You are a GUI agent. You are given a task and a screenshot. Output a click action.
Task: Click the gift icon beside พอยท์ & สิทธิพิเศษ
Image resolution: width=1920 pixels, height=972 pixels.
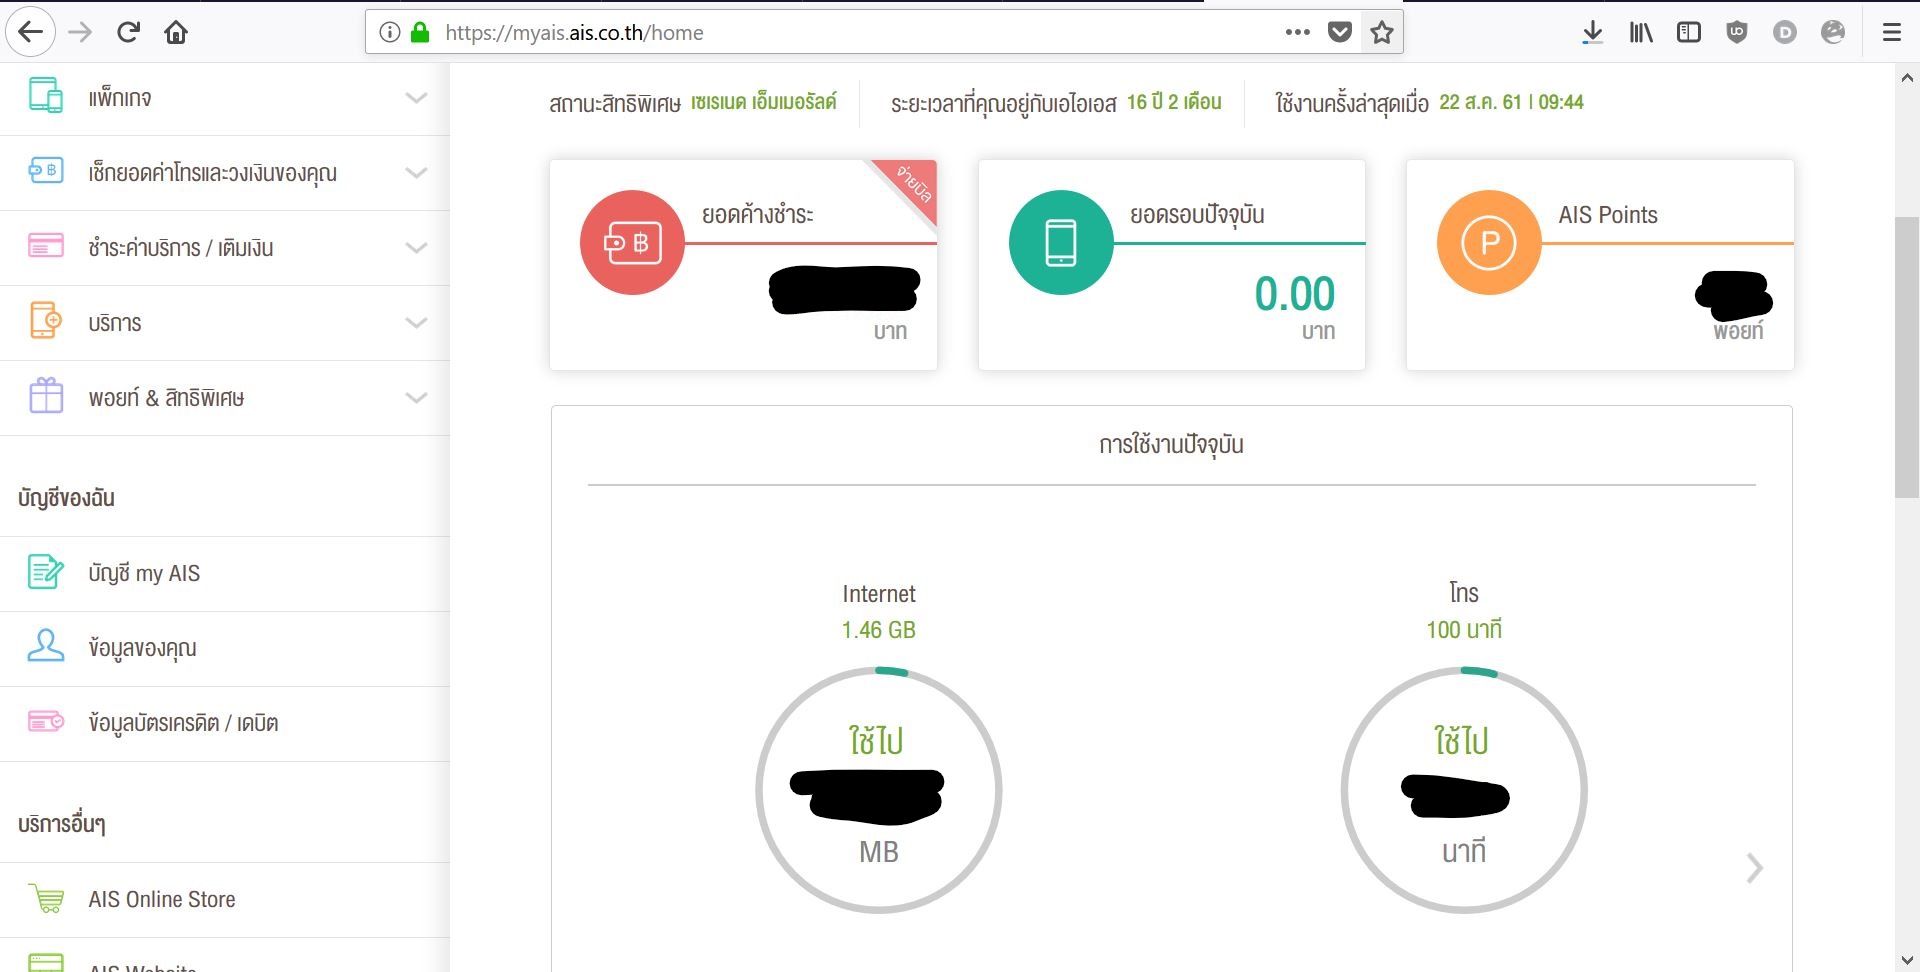[46, 396]
